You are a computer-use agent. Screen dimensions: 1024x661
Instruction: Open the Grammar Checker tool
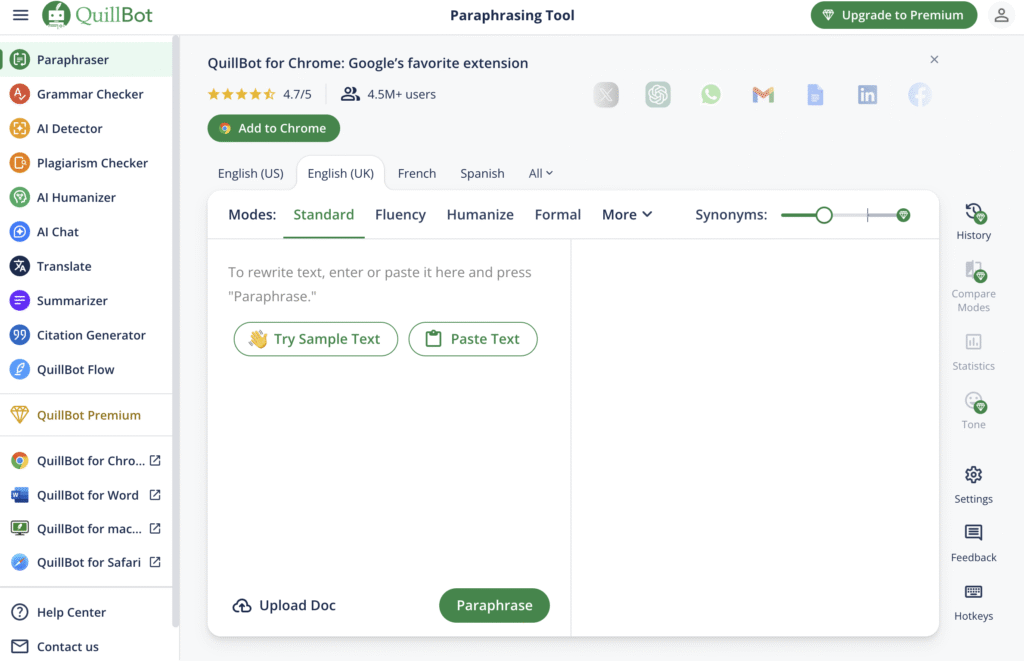[x=90, y=94]
